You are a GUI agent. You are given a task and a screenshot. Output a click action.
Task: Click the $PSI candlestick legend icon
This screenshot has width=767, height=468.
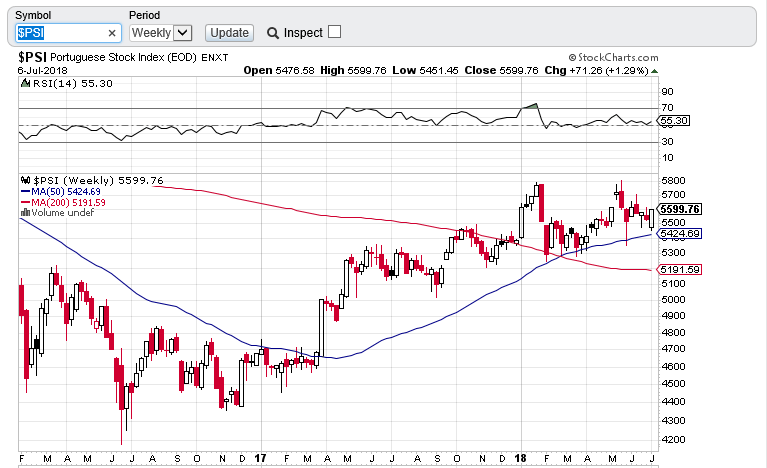click(25, 180)
